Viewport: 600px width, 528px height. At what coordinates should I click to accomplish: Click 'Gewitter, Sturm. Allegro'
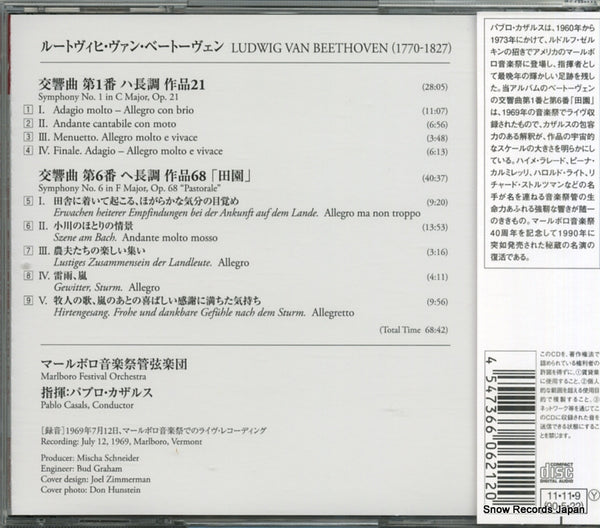[x=107, y=287]
